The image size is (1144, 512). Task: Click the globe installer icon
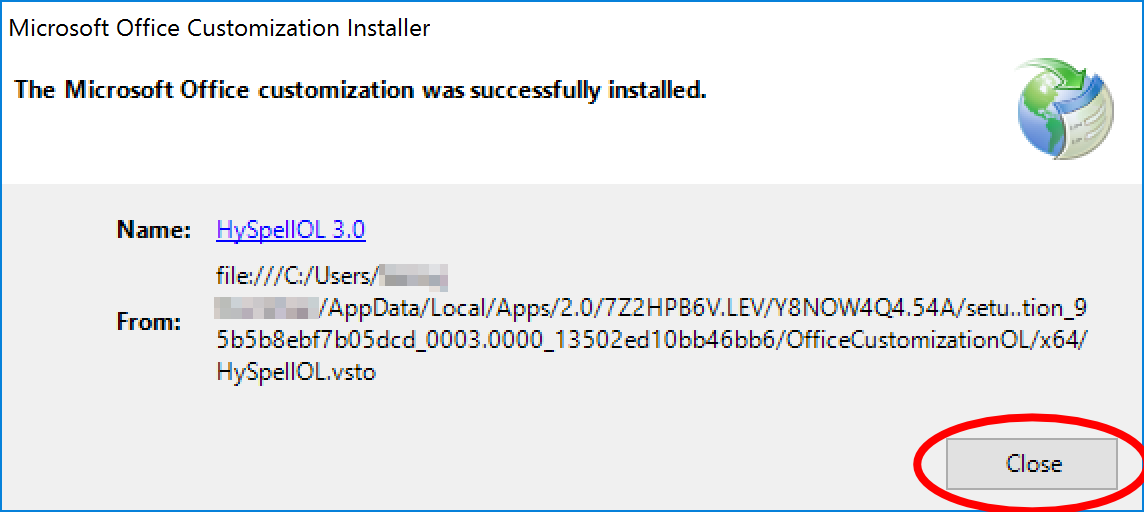click(x=1065, y=110)
